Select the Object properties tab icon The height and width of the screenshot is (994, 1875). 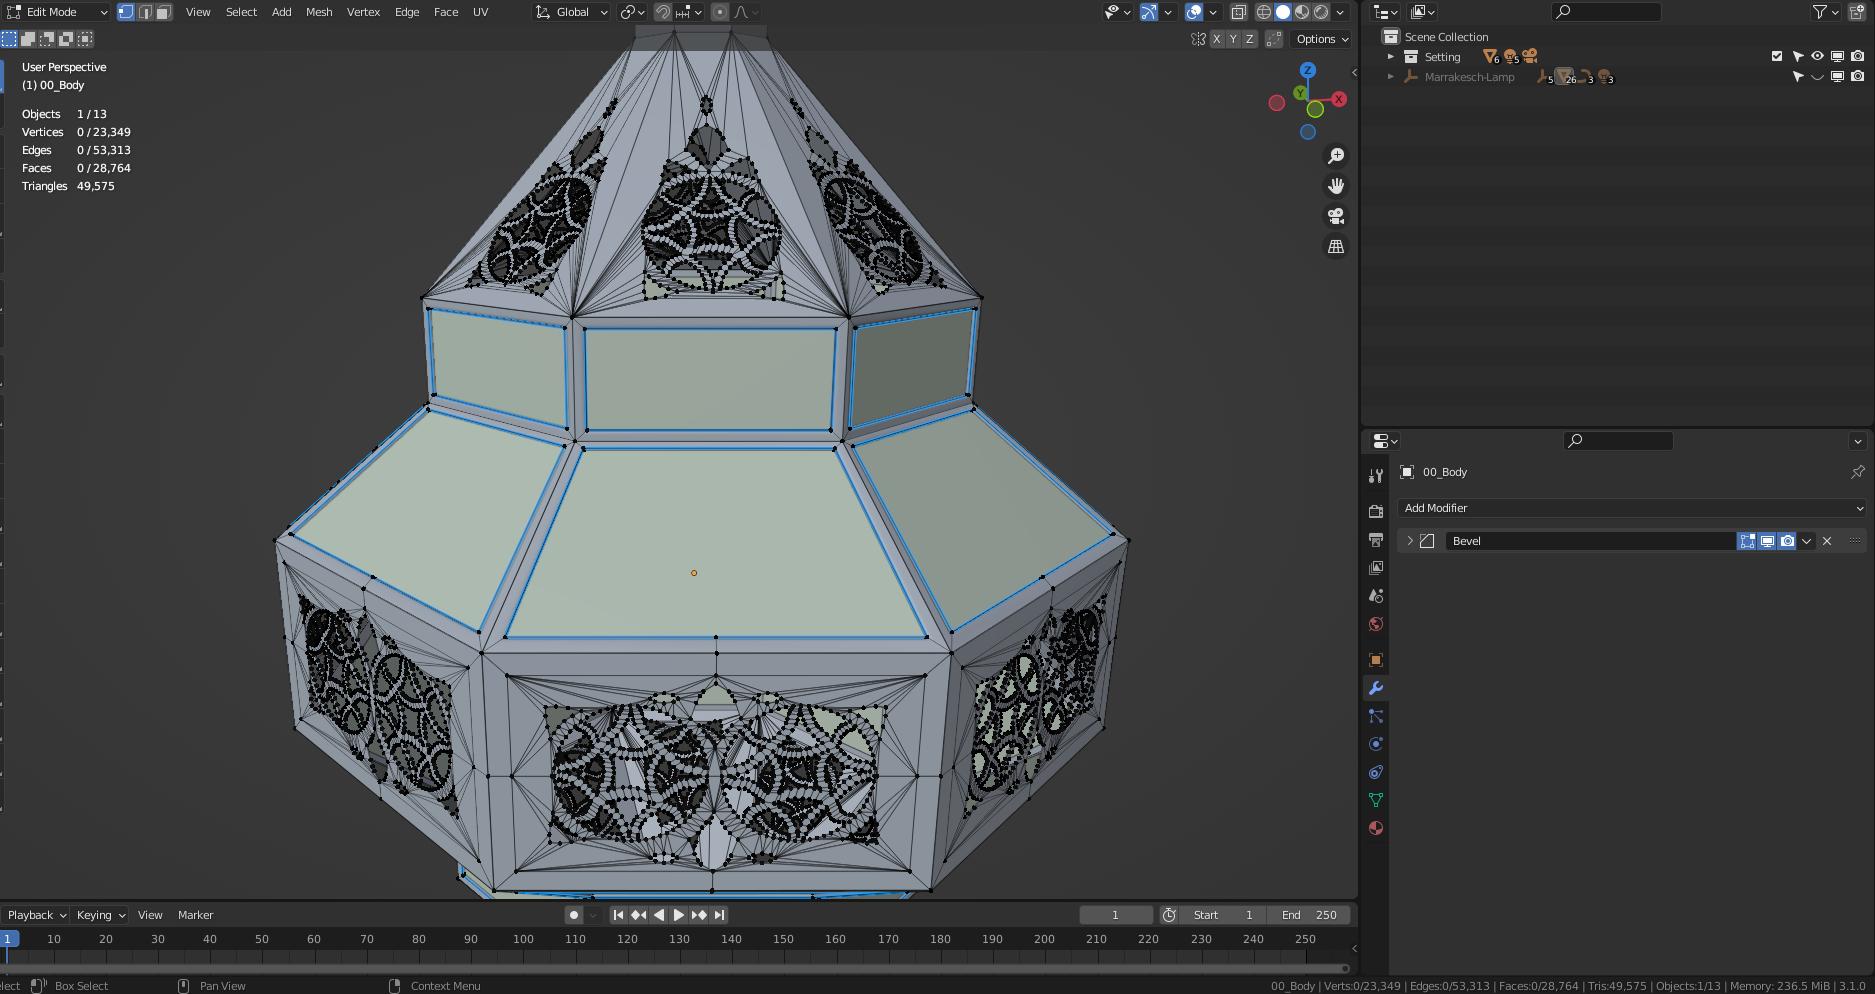[1376, 660]
